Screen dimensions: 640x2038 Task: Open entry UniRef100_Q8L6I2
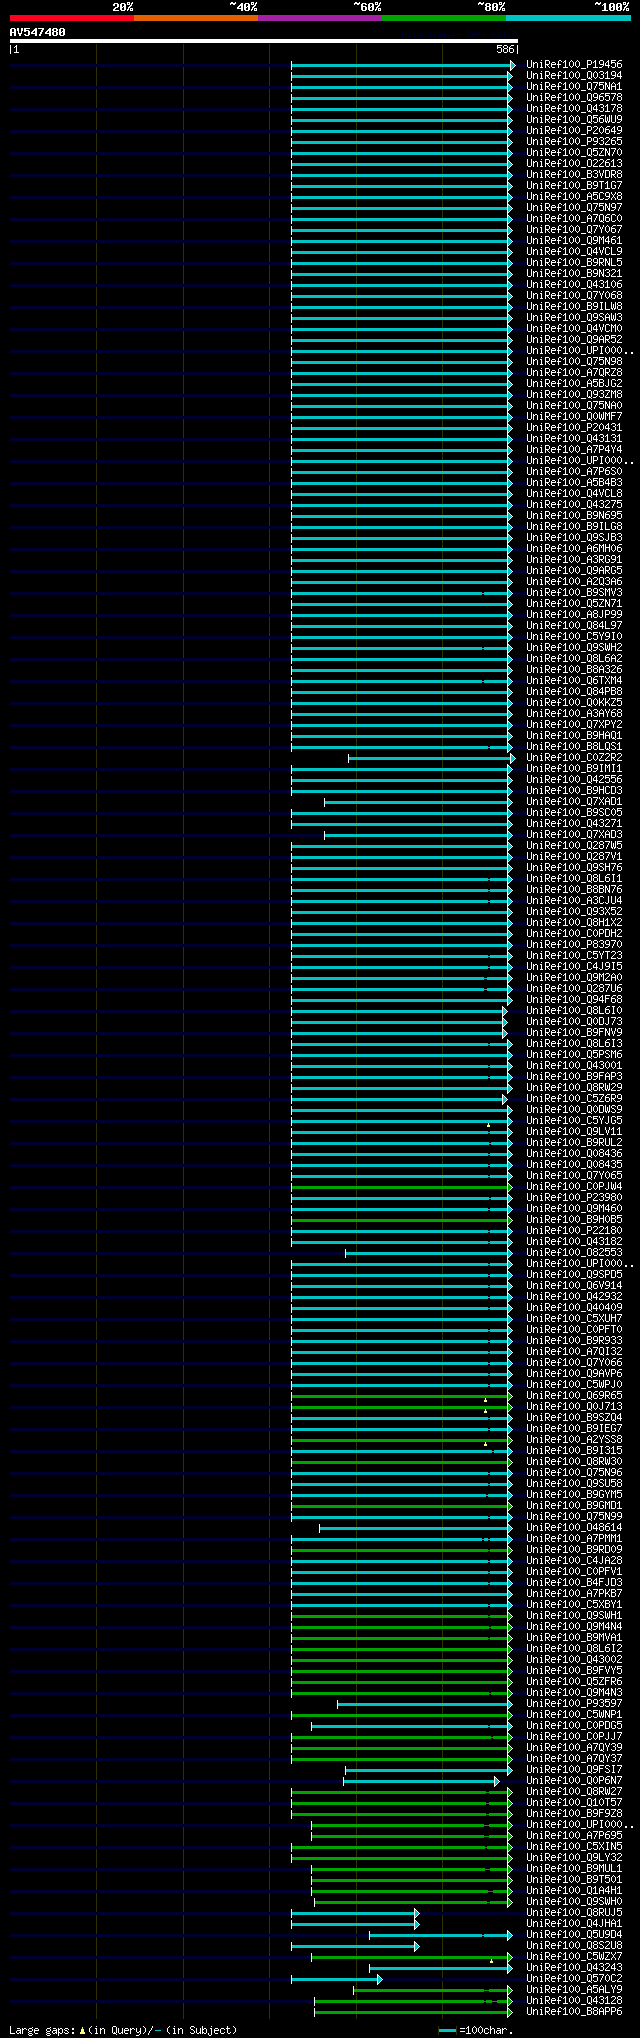coord(574,1649)
